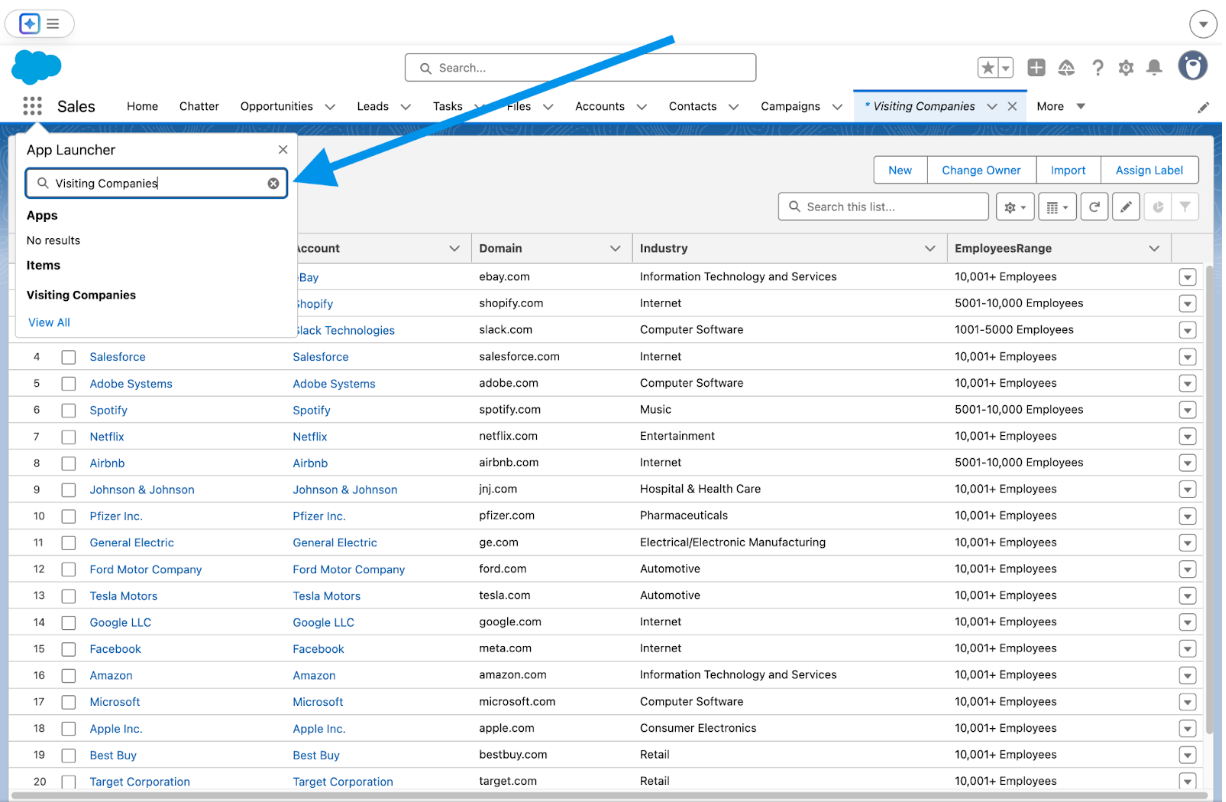Open the Setup gear icon
The height and width of the screenshot is (802, 1226).
pos(1126,67)
